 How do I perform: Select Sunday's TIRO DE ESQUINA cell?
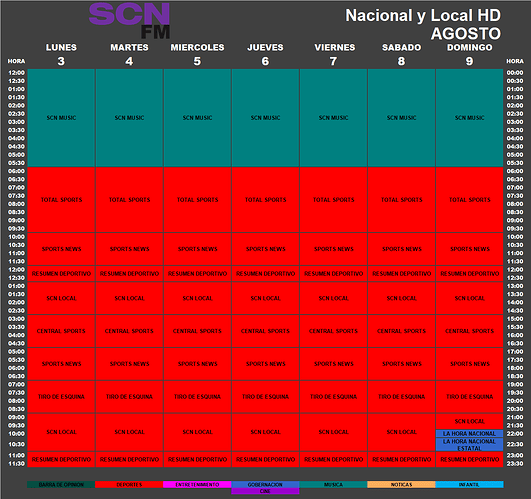click(x=470, y=397)
